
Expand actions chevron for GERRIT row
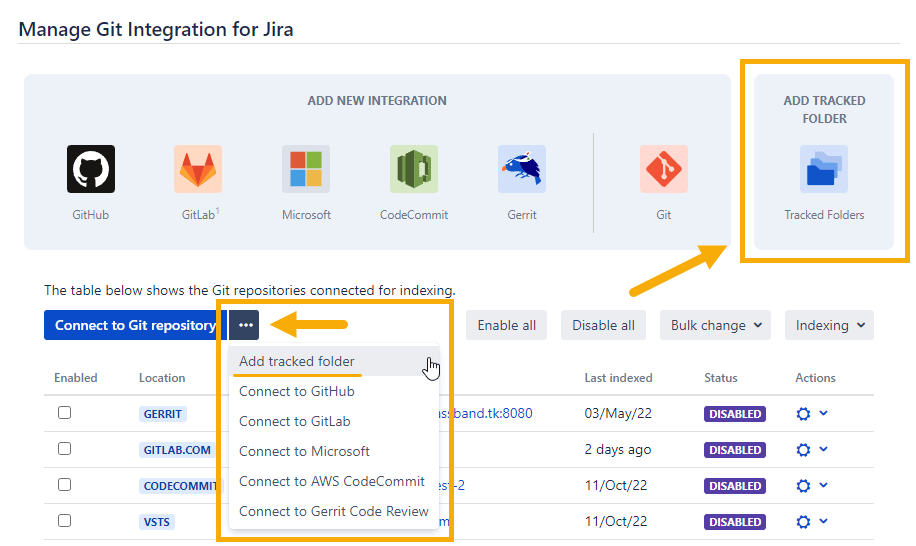[824, 413]
